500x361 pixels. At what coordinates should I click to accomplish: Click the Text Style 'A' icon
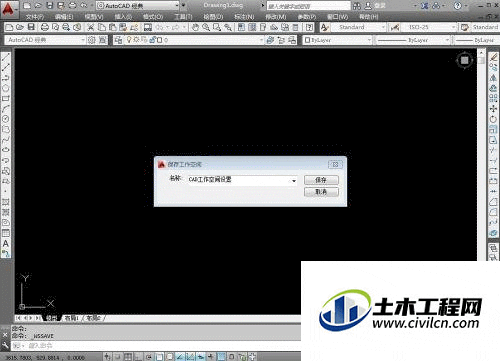[x=325, y=27]
